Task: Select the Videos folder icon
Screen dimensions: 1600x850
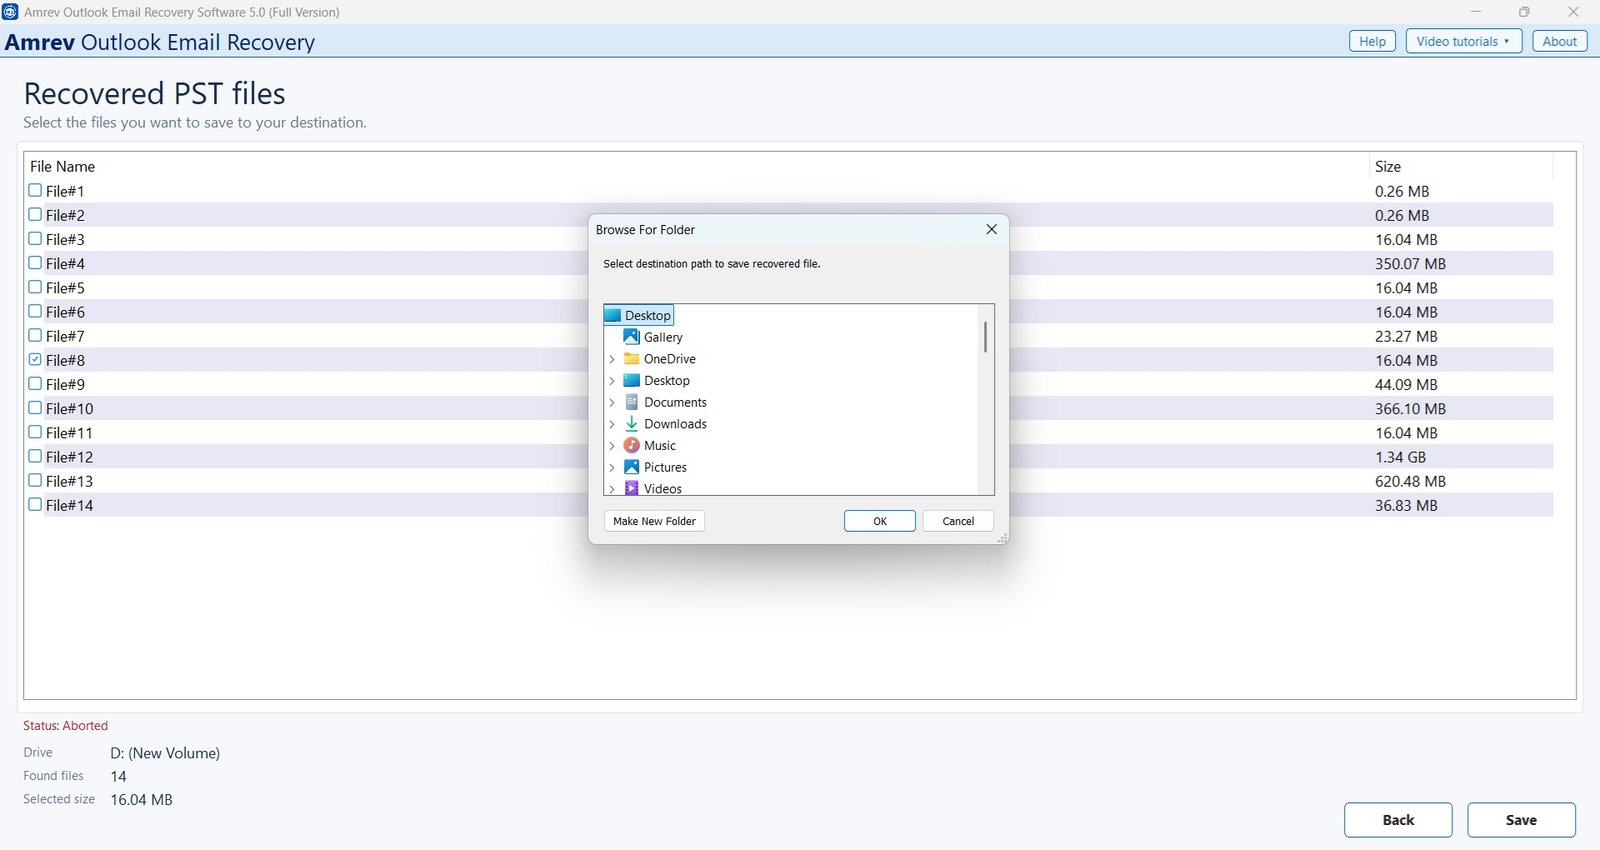Action: 631,488
